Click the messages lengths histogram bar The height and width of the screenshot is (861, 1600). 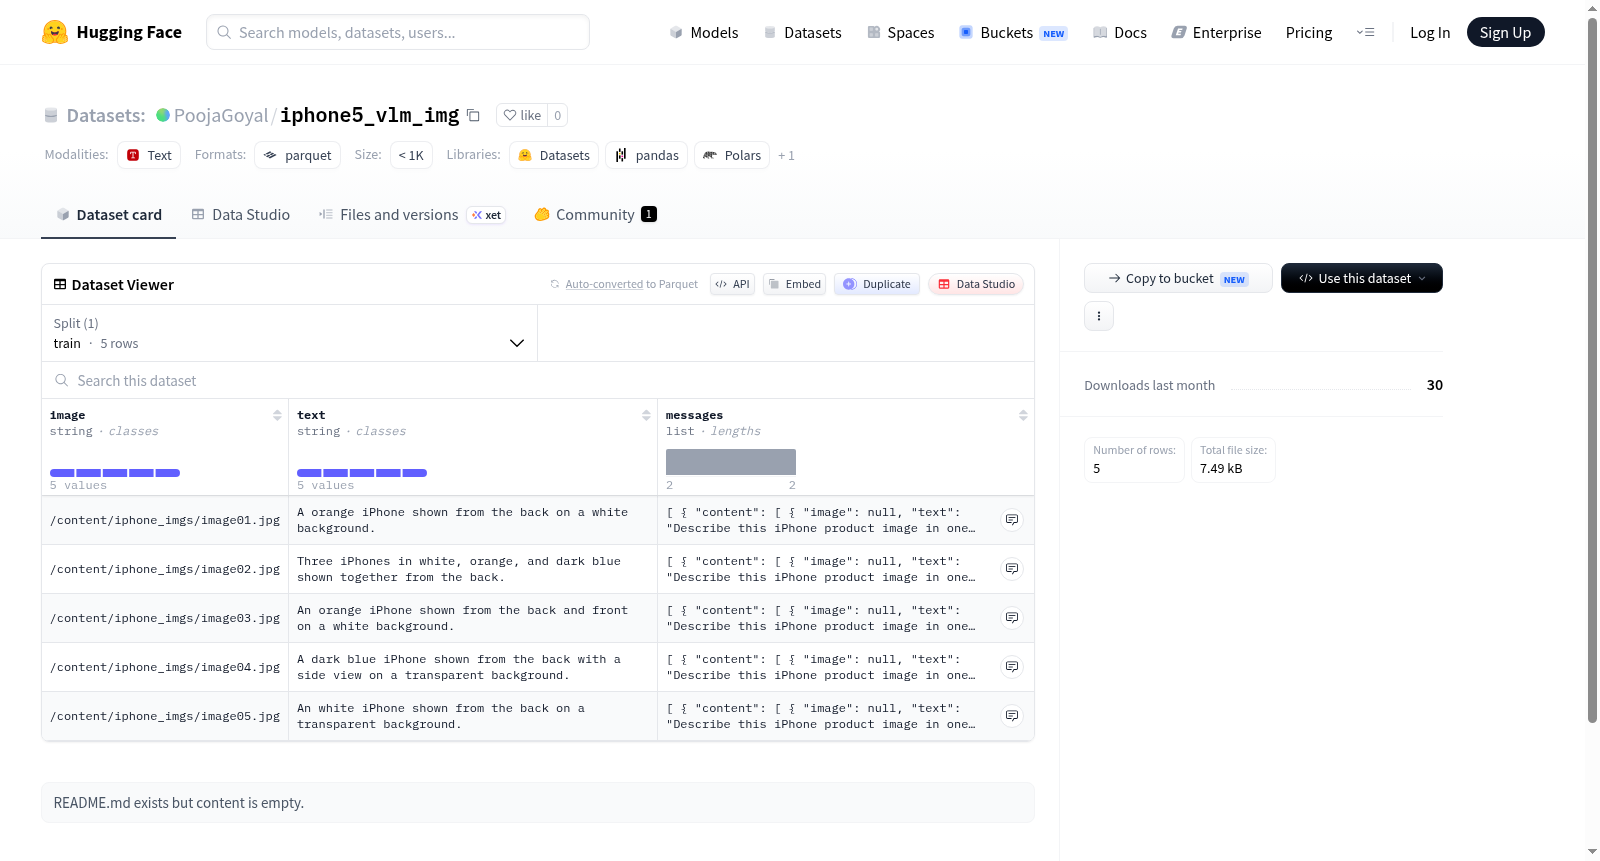[x=731, y=462]
